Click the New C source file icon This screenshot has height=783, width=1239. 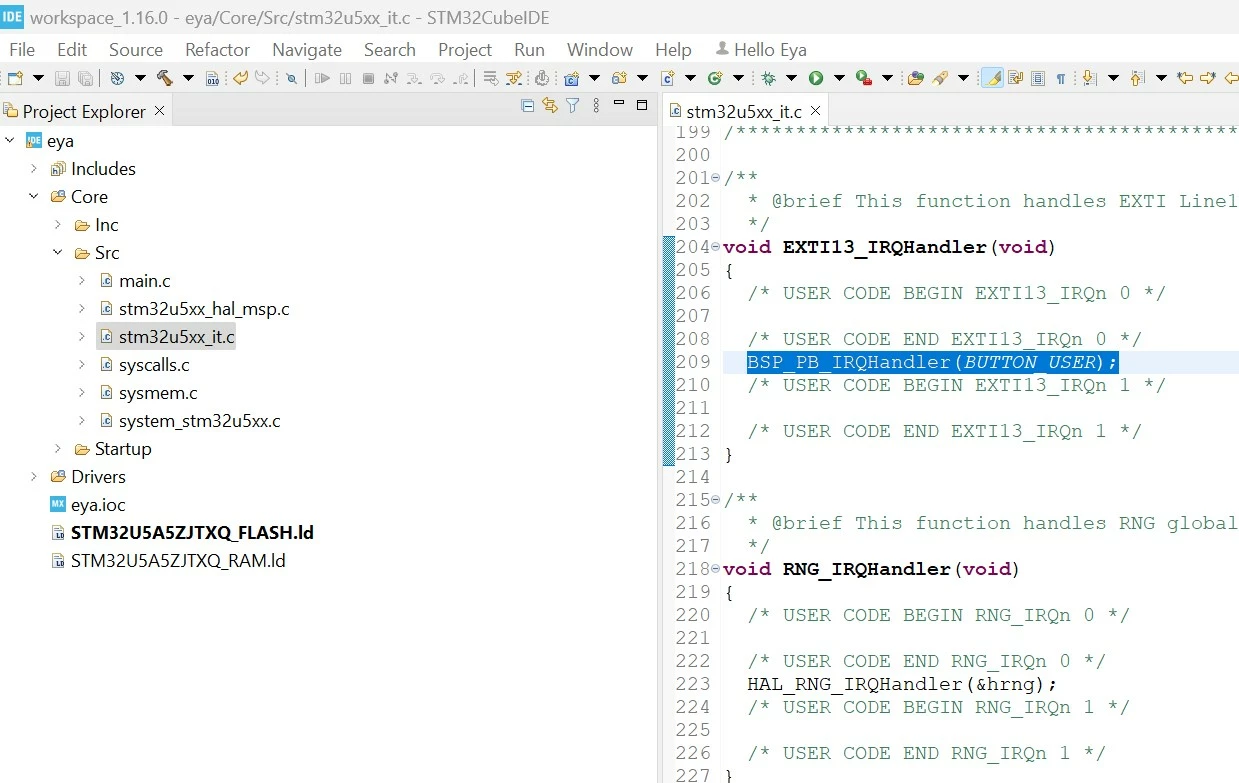(667, 78)
